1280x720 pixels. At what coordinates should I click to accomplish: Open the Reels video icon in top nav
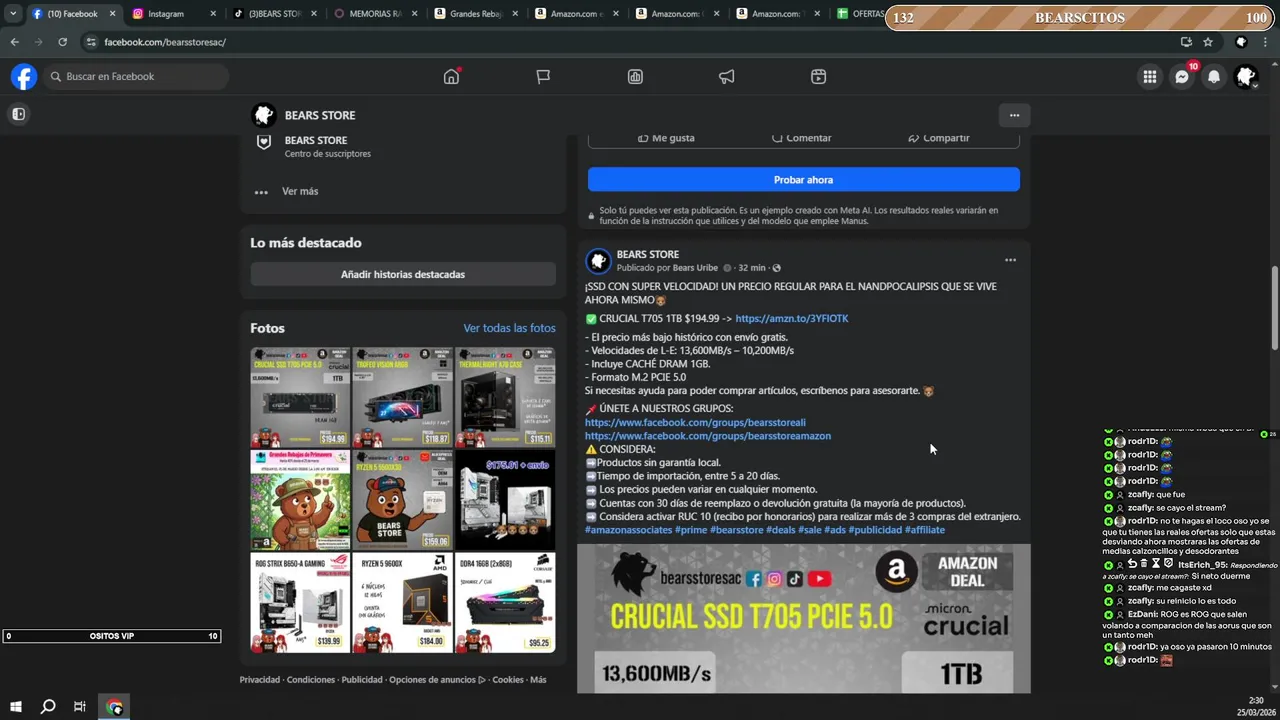pos(818,77)
